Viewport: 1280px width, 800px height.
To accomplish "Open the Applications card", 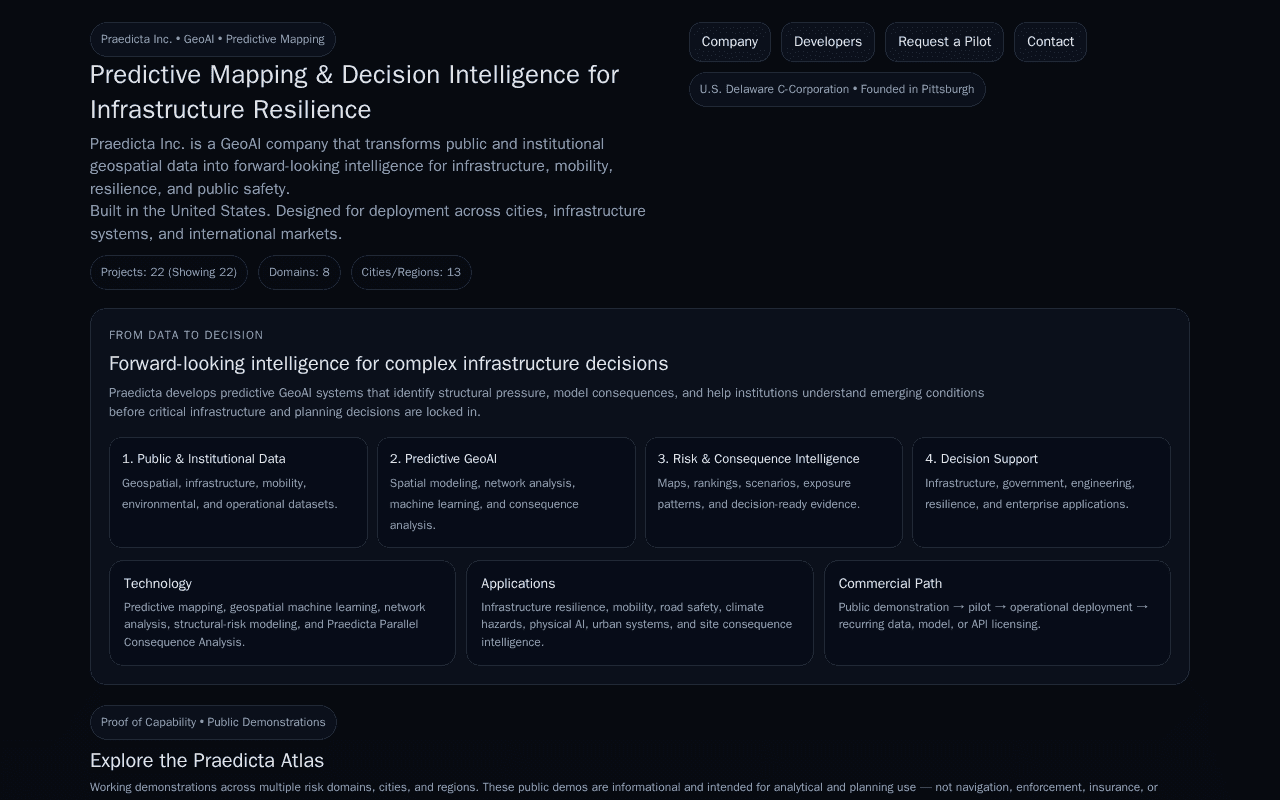I will pos(640,613).
